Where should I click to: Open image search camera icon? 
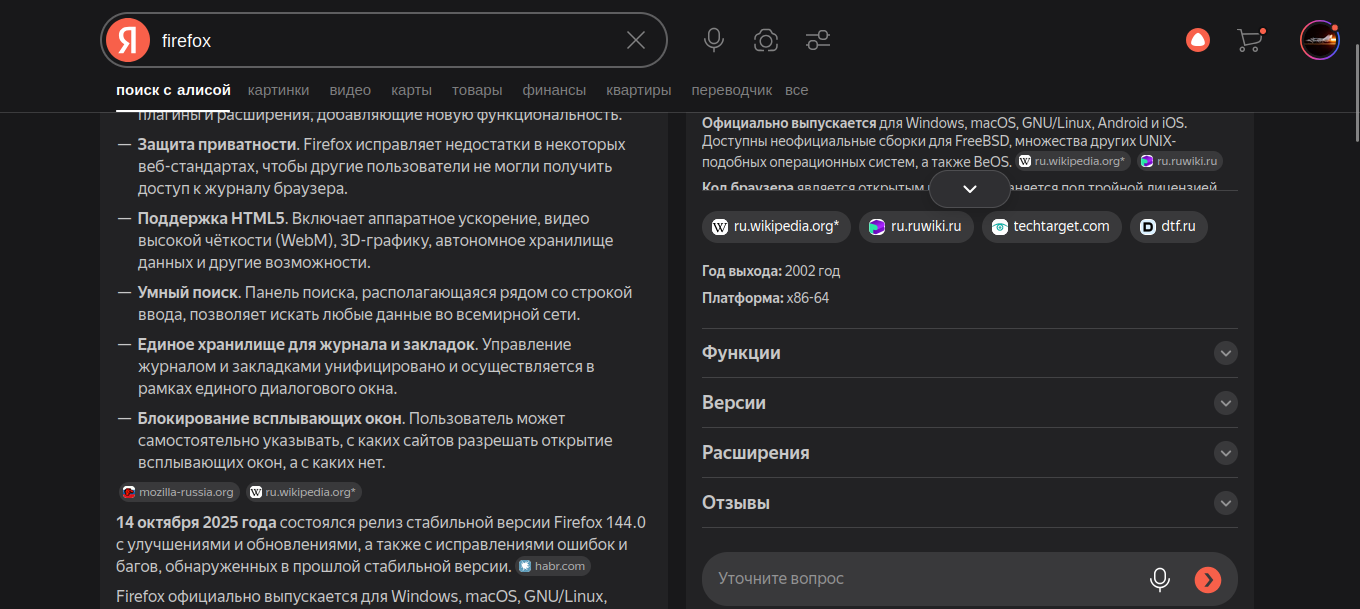coord(766,40)
